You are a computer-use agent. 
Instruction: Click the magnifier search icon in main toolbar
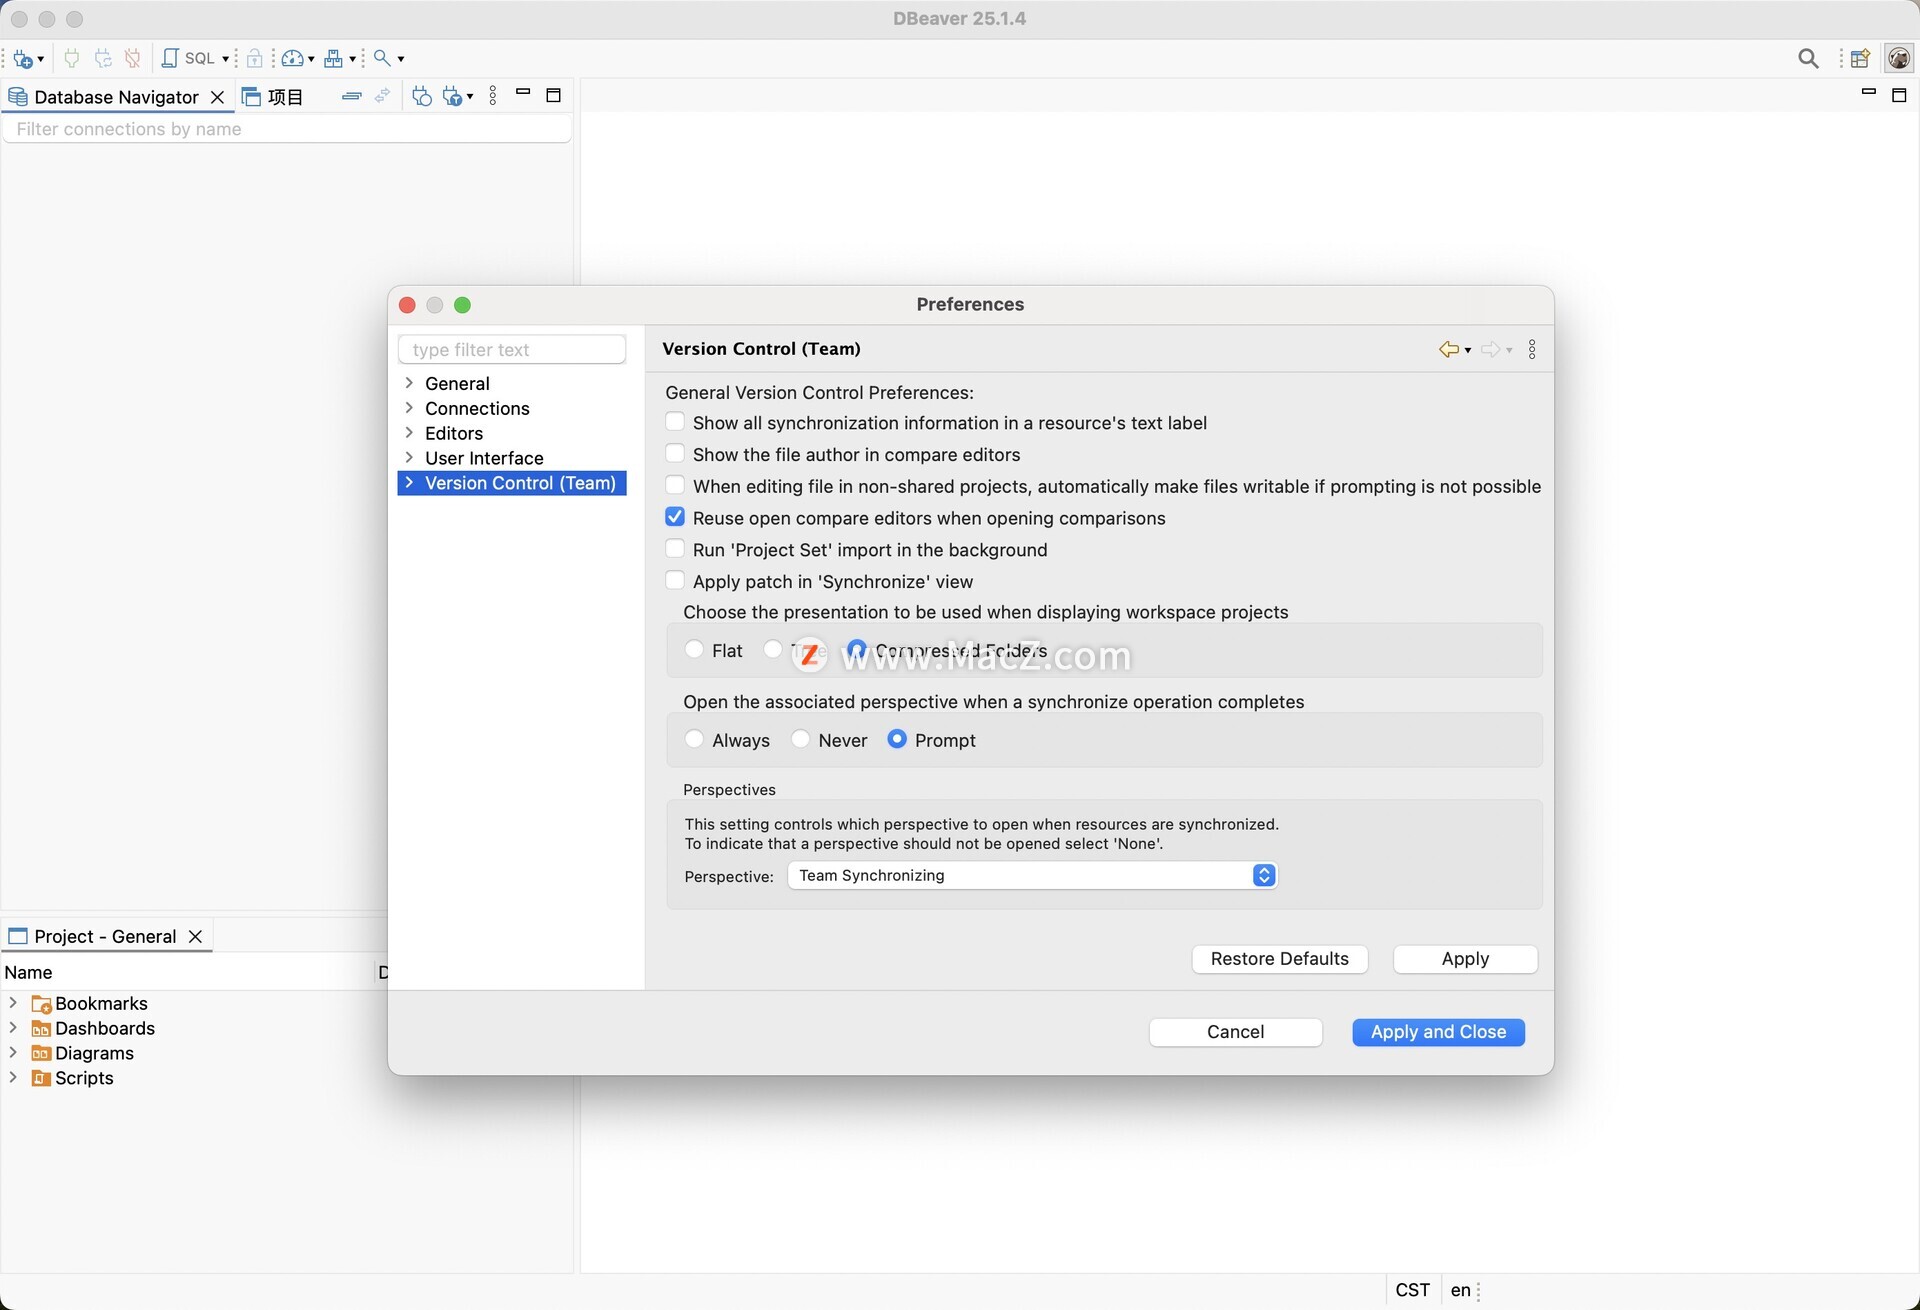tap(382, 58)
